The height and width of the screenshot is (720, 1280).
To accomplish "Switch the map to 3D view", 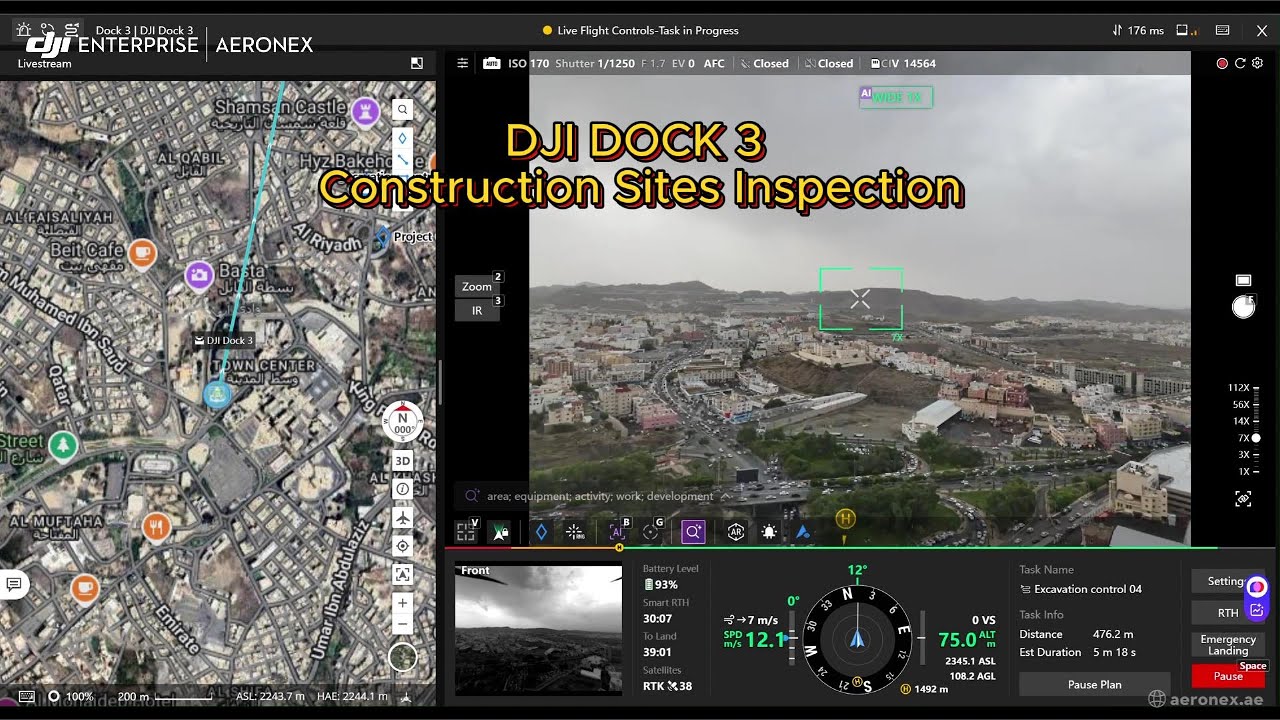I will [402, 461].
